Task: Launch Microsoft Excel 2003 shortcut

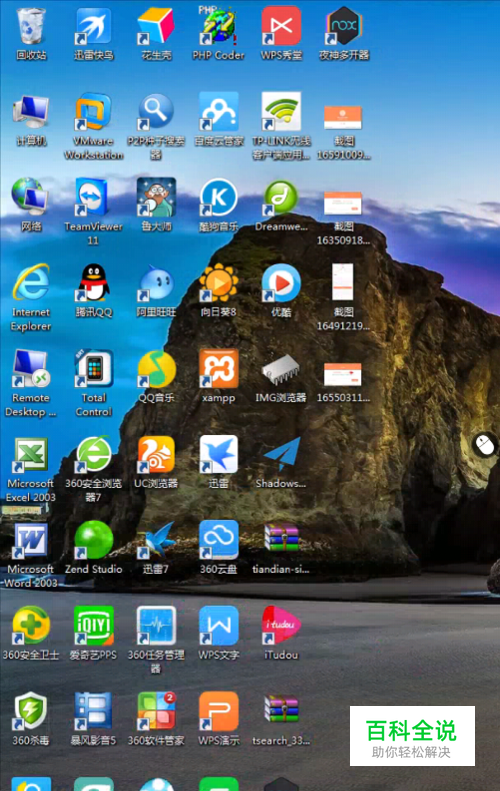Action: point(31,455)
